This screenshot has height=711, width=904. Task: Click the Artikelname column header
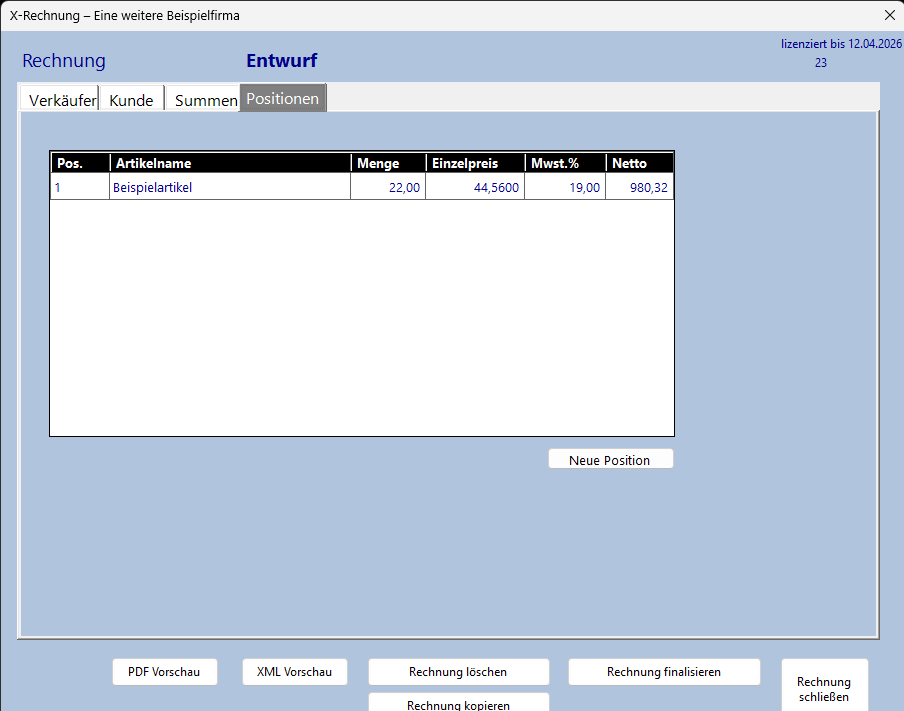tap(230, 163)
